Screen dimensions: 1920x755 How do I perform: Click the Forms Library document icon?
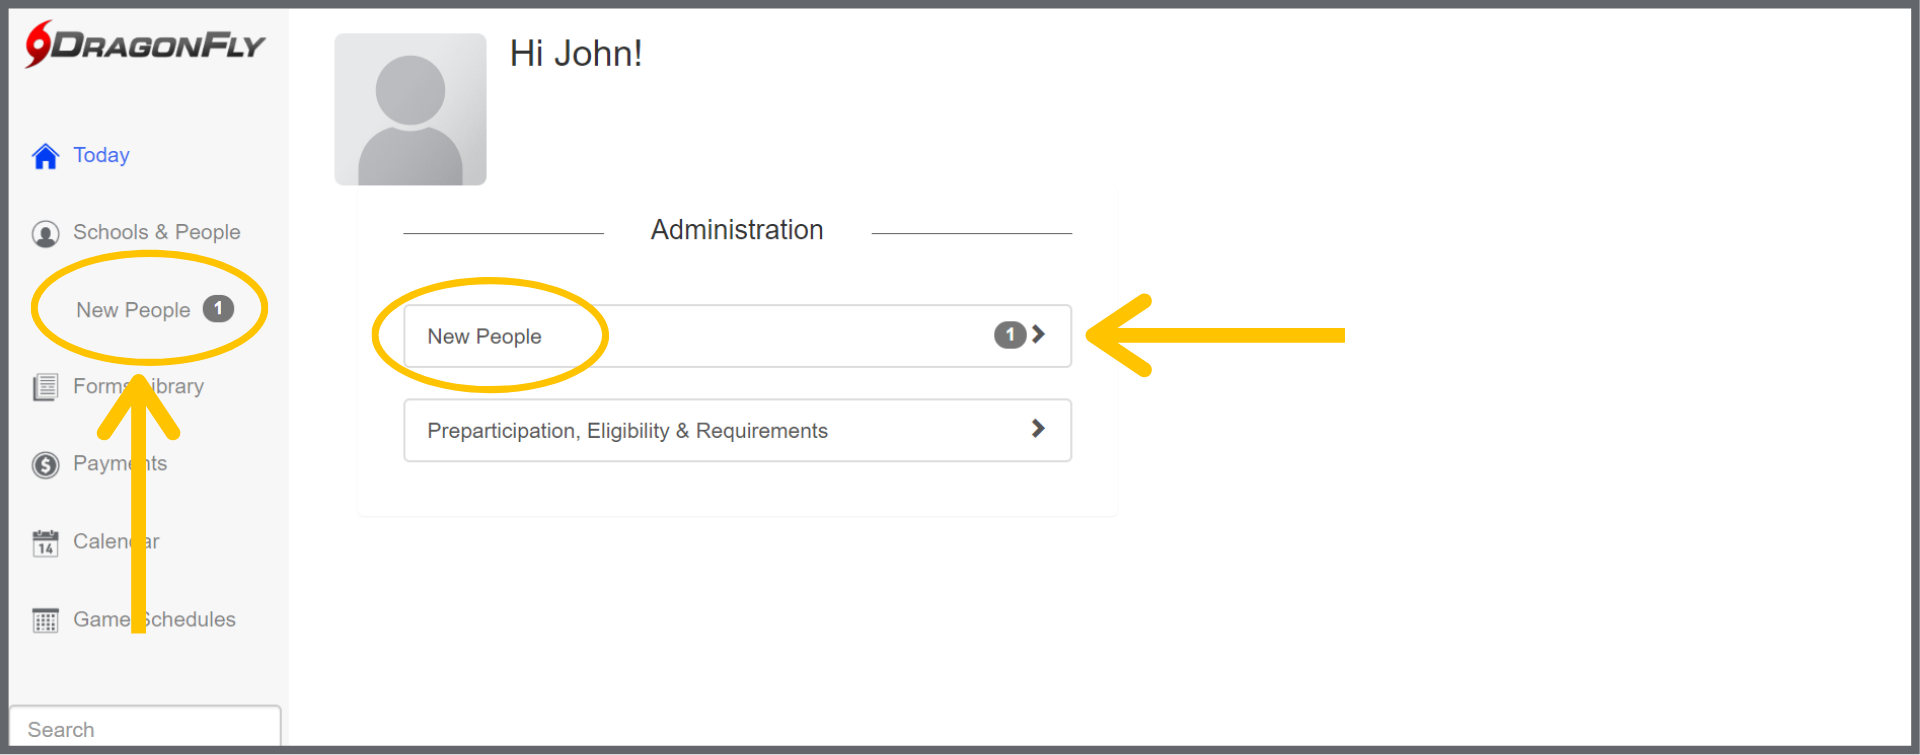point(45,387)
